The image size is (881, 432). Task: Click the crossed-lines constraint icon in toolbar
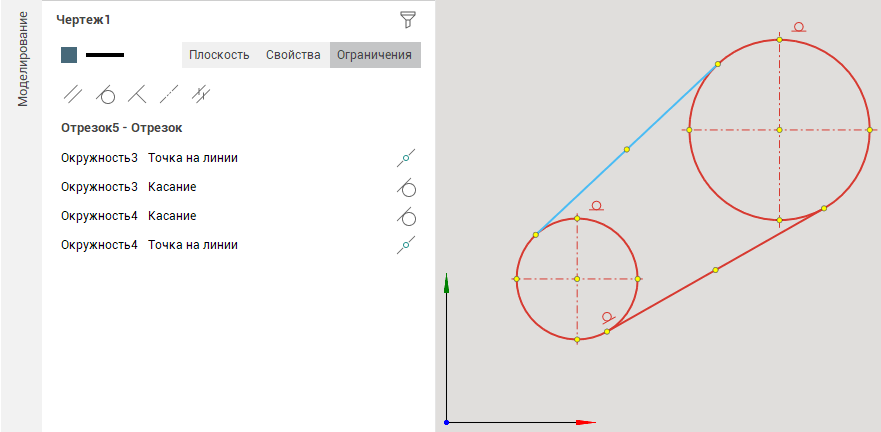(201, 95)
